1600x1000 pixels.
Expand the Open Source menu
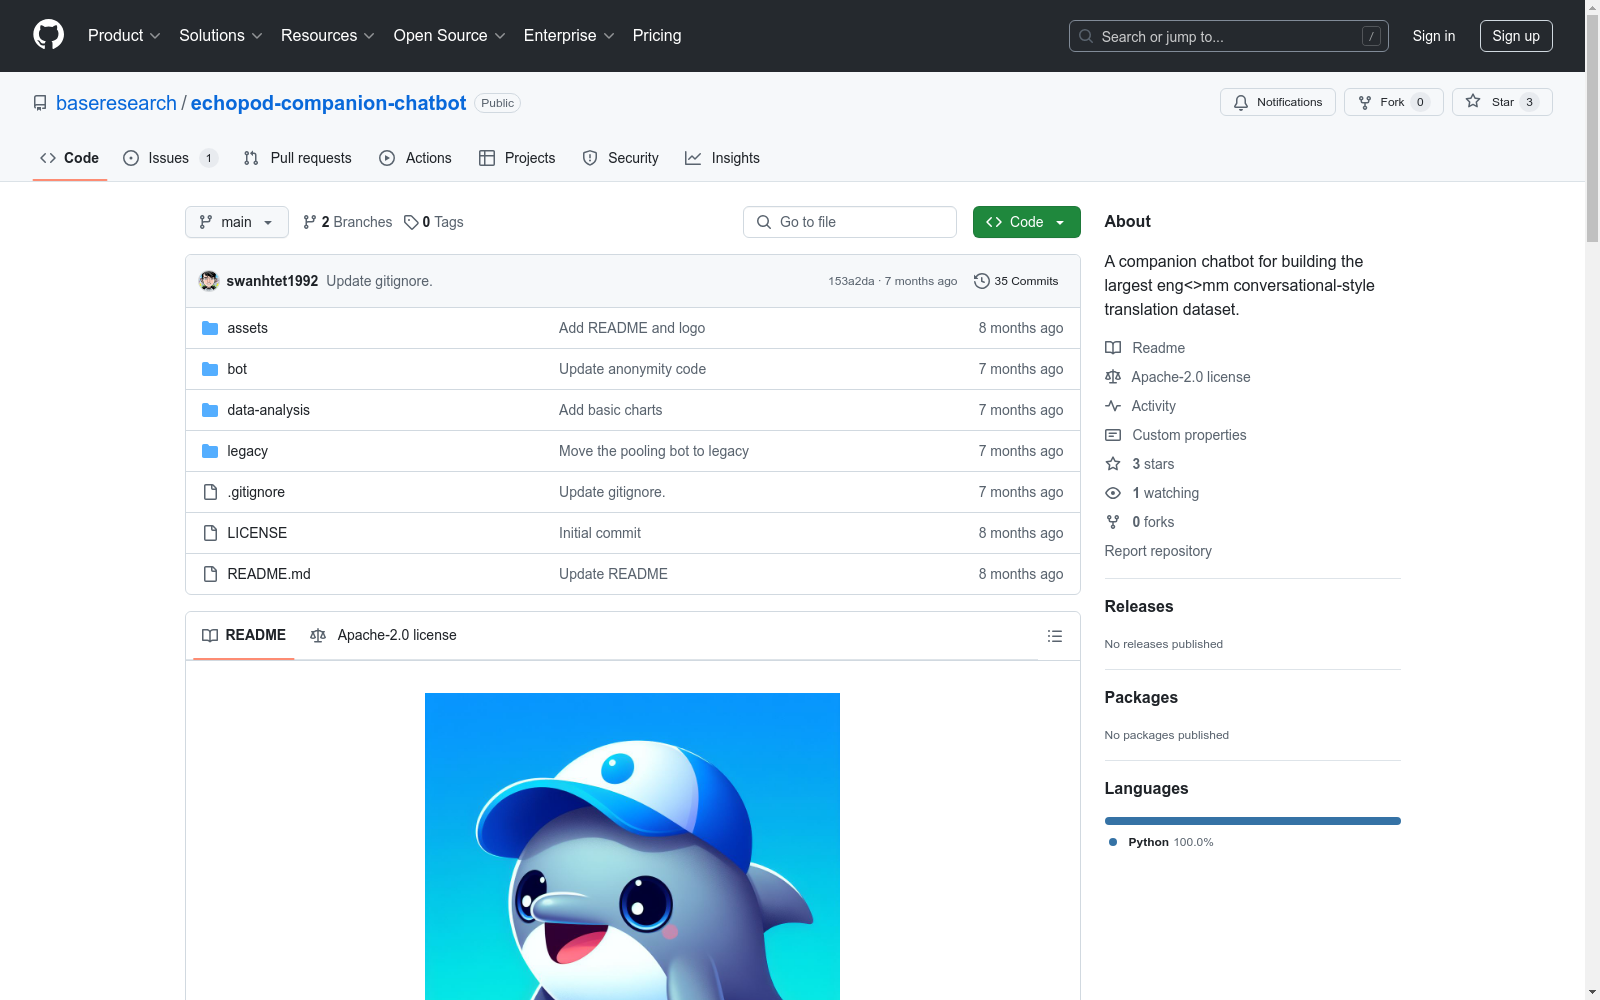click(450, 35)
